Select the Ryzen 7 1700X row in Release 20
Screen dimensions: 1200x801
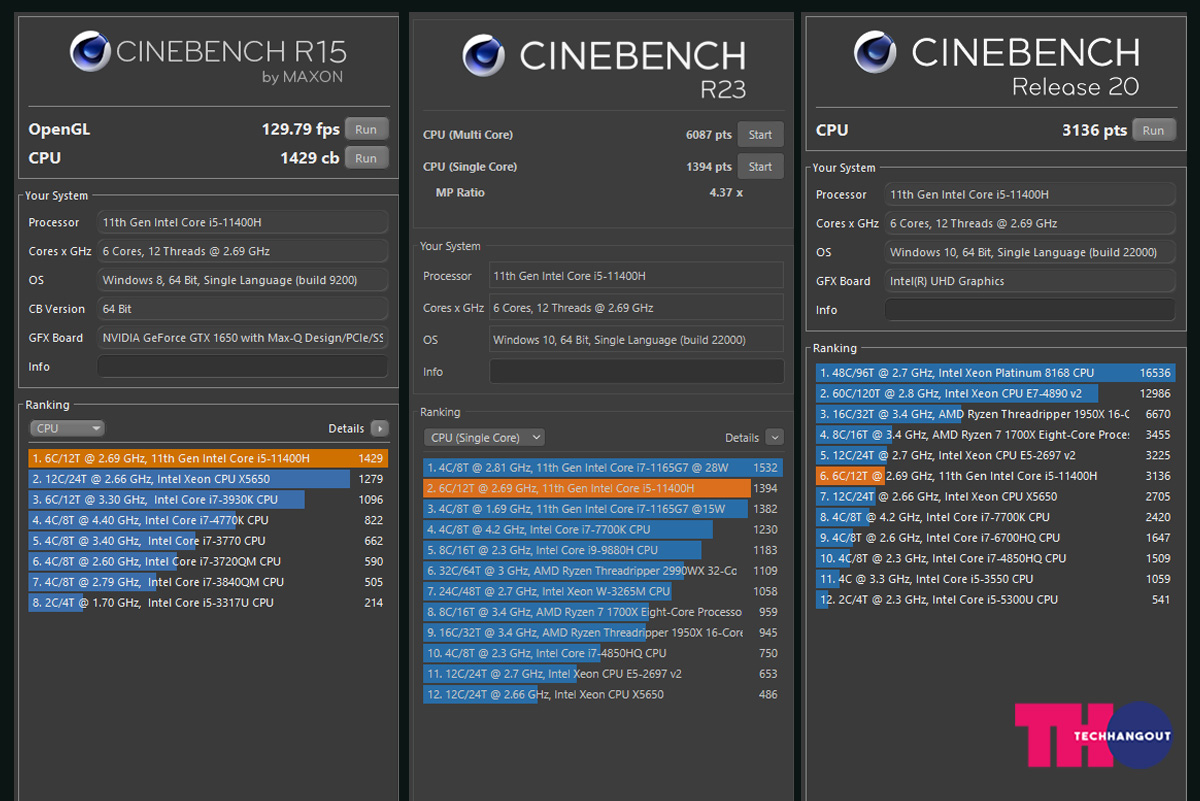click(x=996, y=435)
